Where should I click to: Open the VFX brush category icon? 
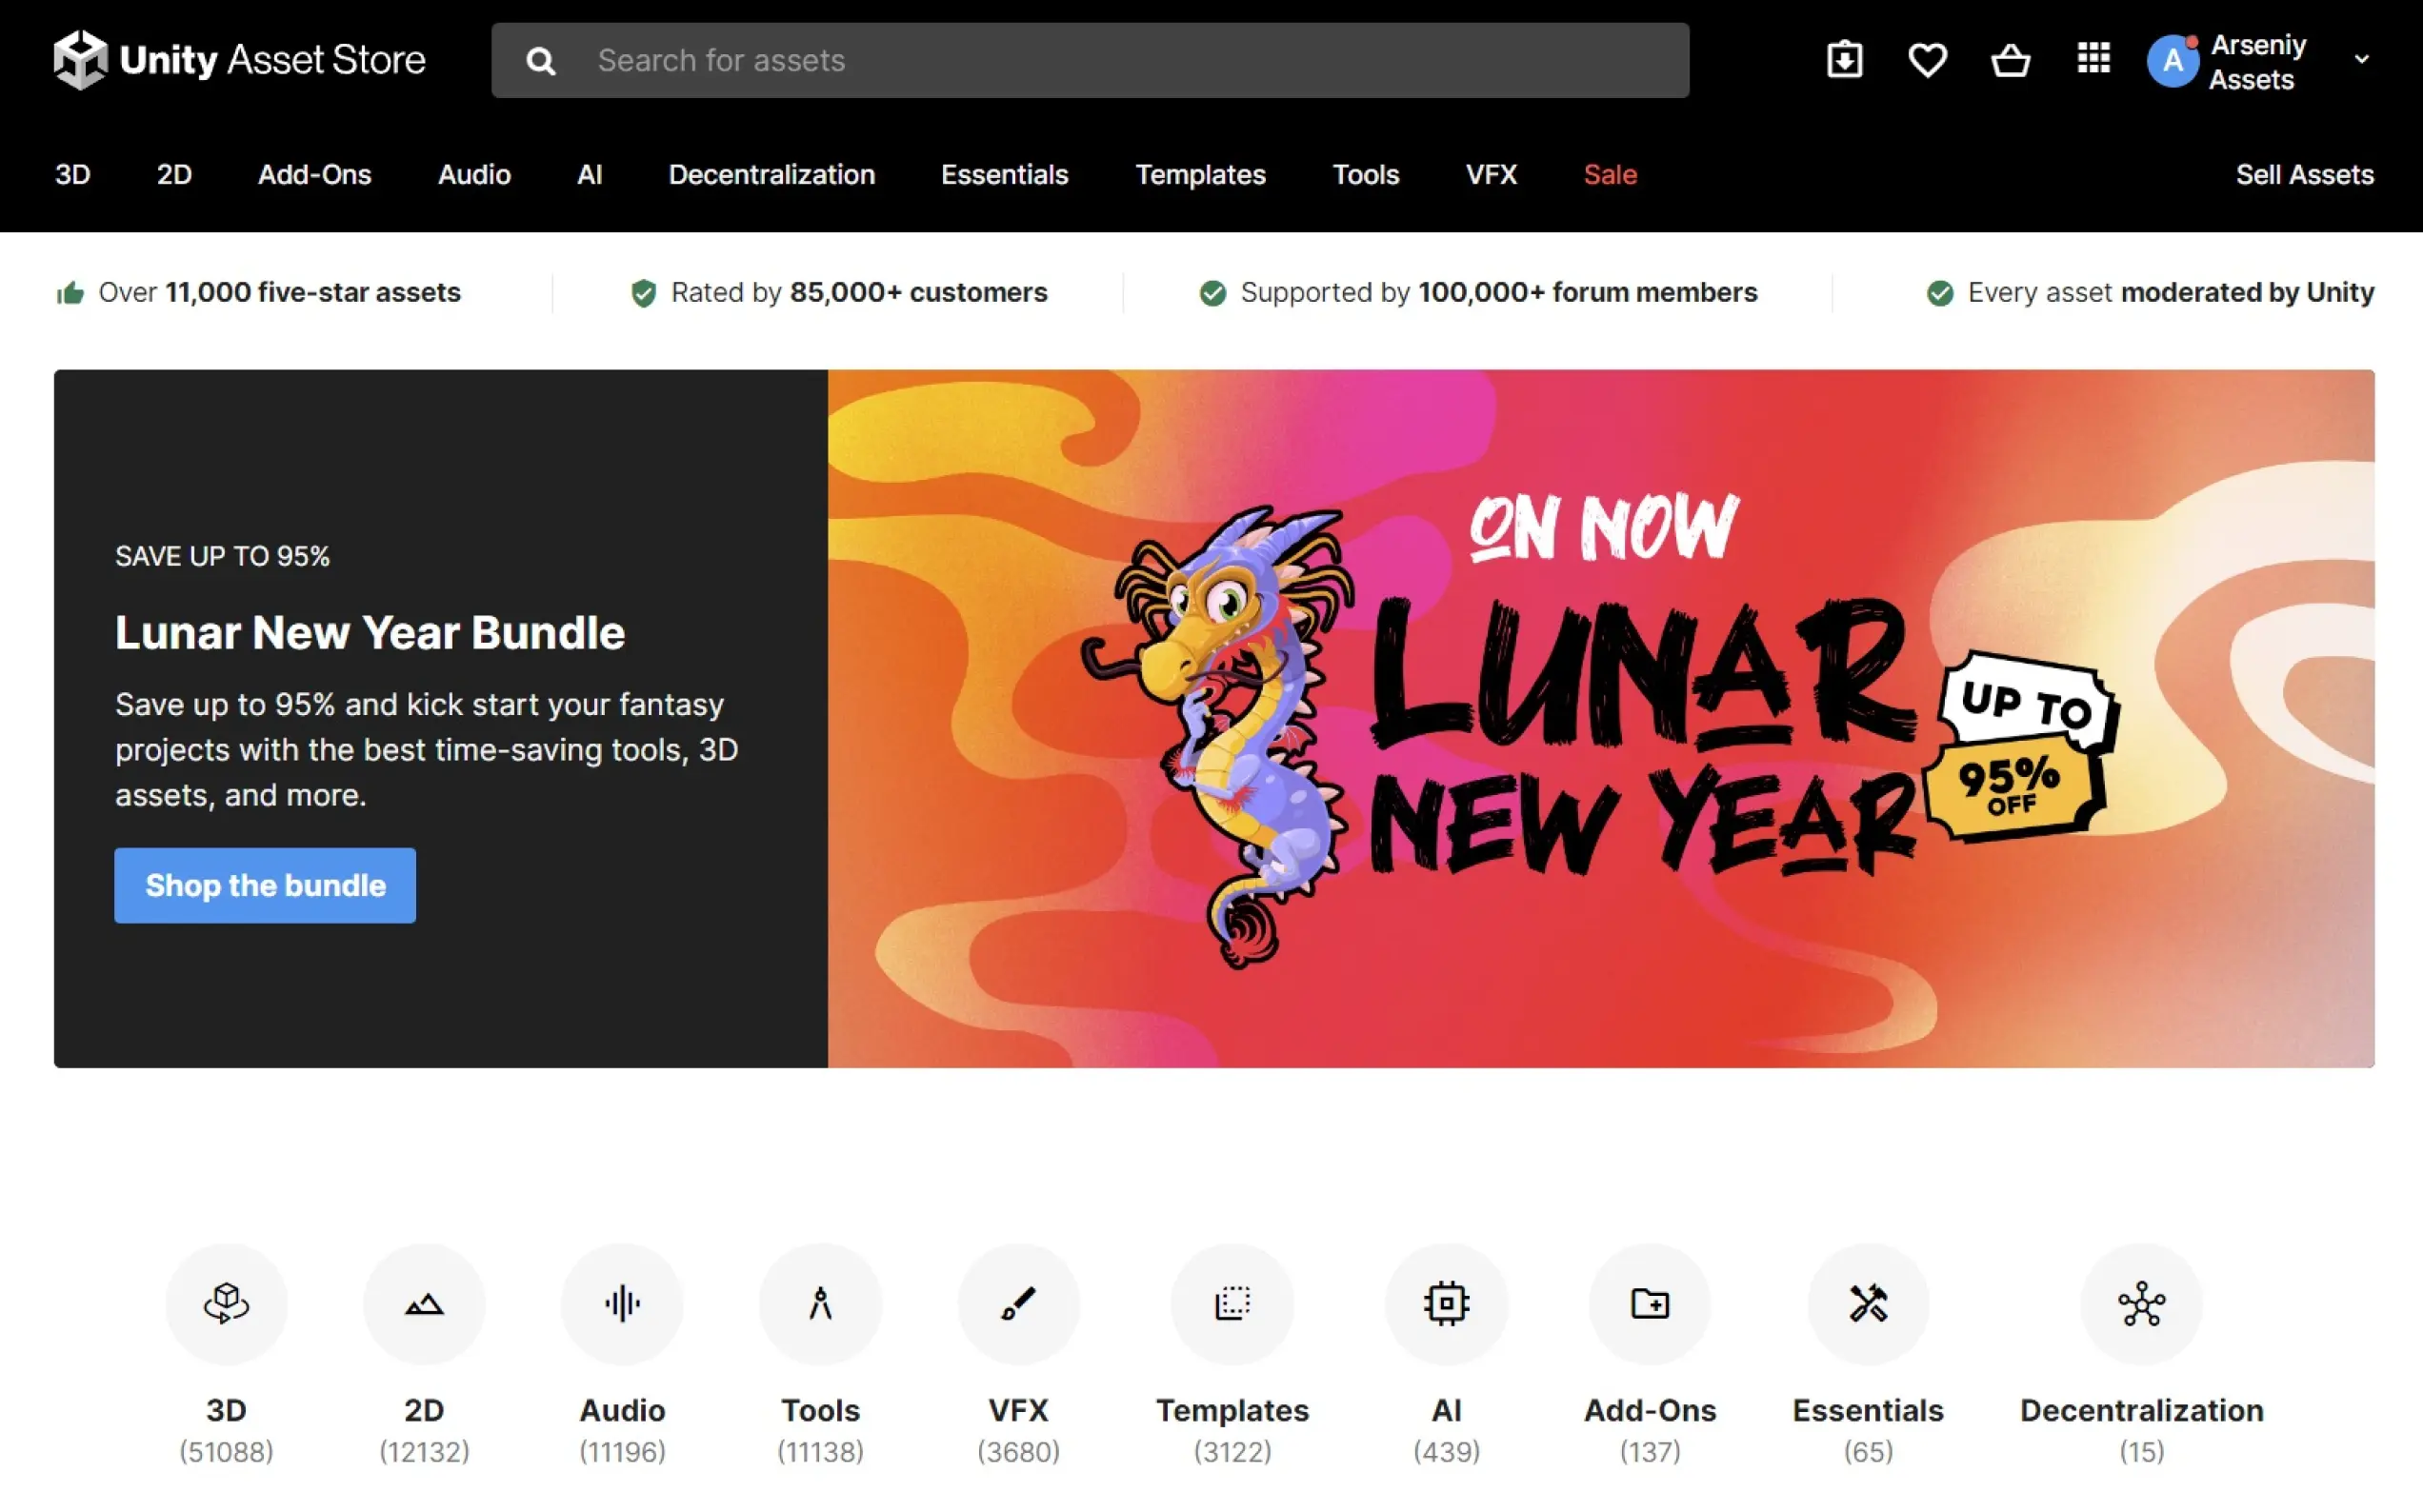pyautogui.click(x=1018, y=1303)
